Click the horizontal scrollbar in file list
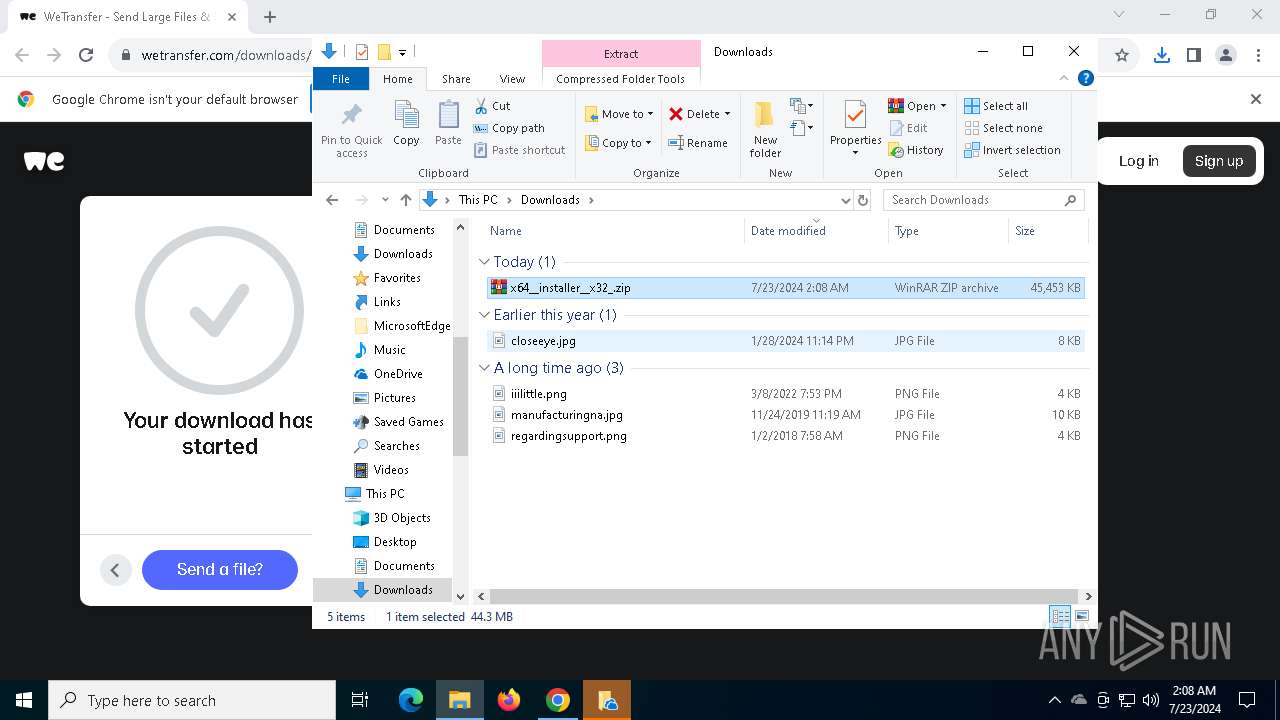This screenshot has height=720, width=1280. pos(783,596)
